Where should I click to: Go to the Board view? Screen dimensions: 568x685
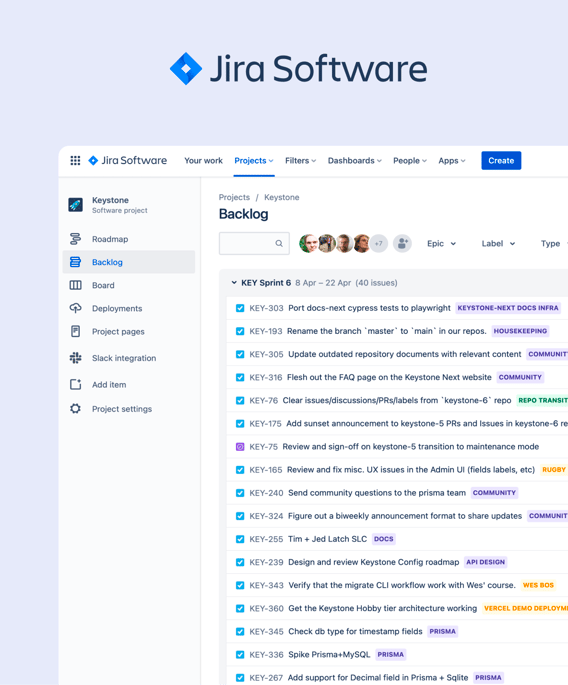(103, 285)
